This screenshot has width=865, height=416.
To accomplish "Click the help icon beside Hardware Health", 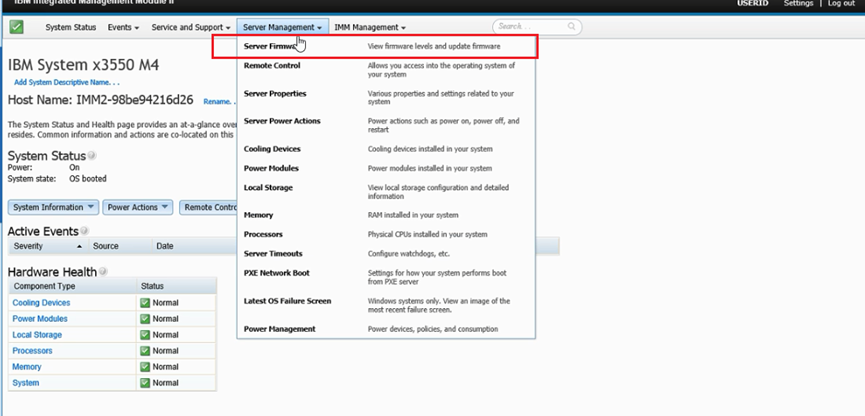I will click(x=103, y=271).
